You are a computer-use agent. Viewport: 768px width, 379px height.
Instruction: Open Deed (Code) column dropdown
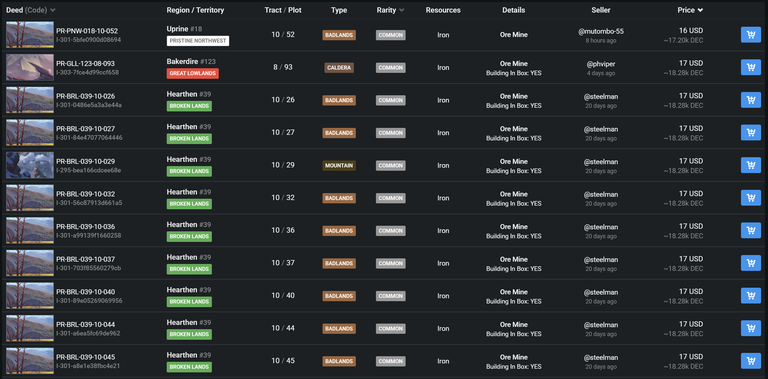pyautogui.click(x=52, y=10)
